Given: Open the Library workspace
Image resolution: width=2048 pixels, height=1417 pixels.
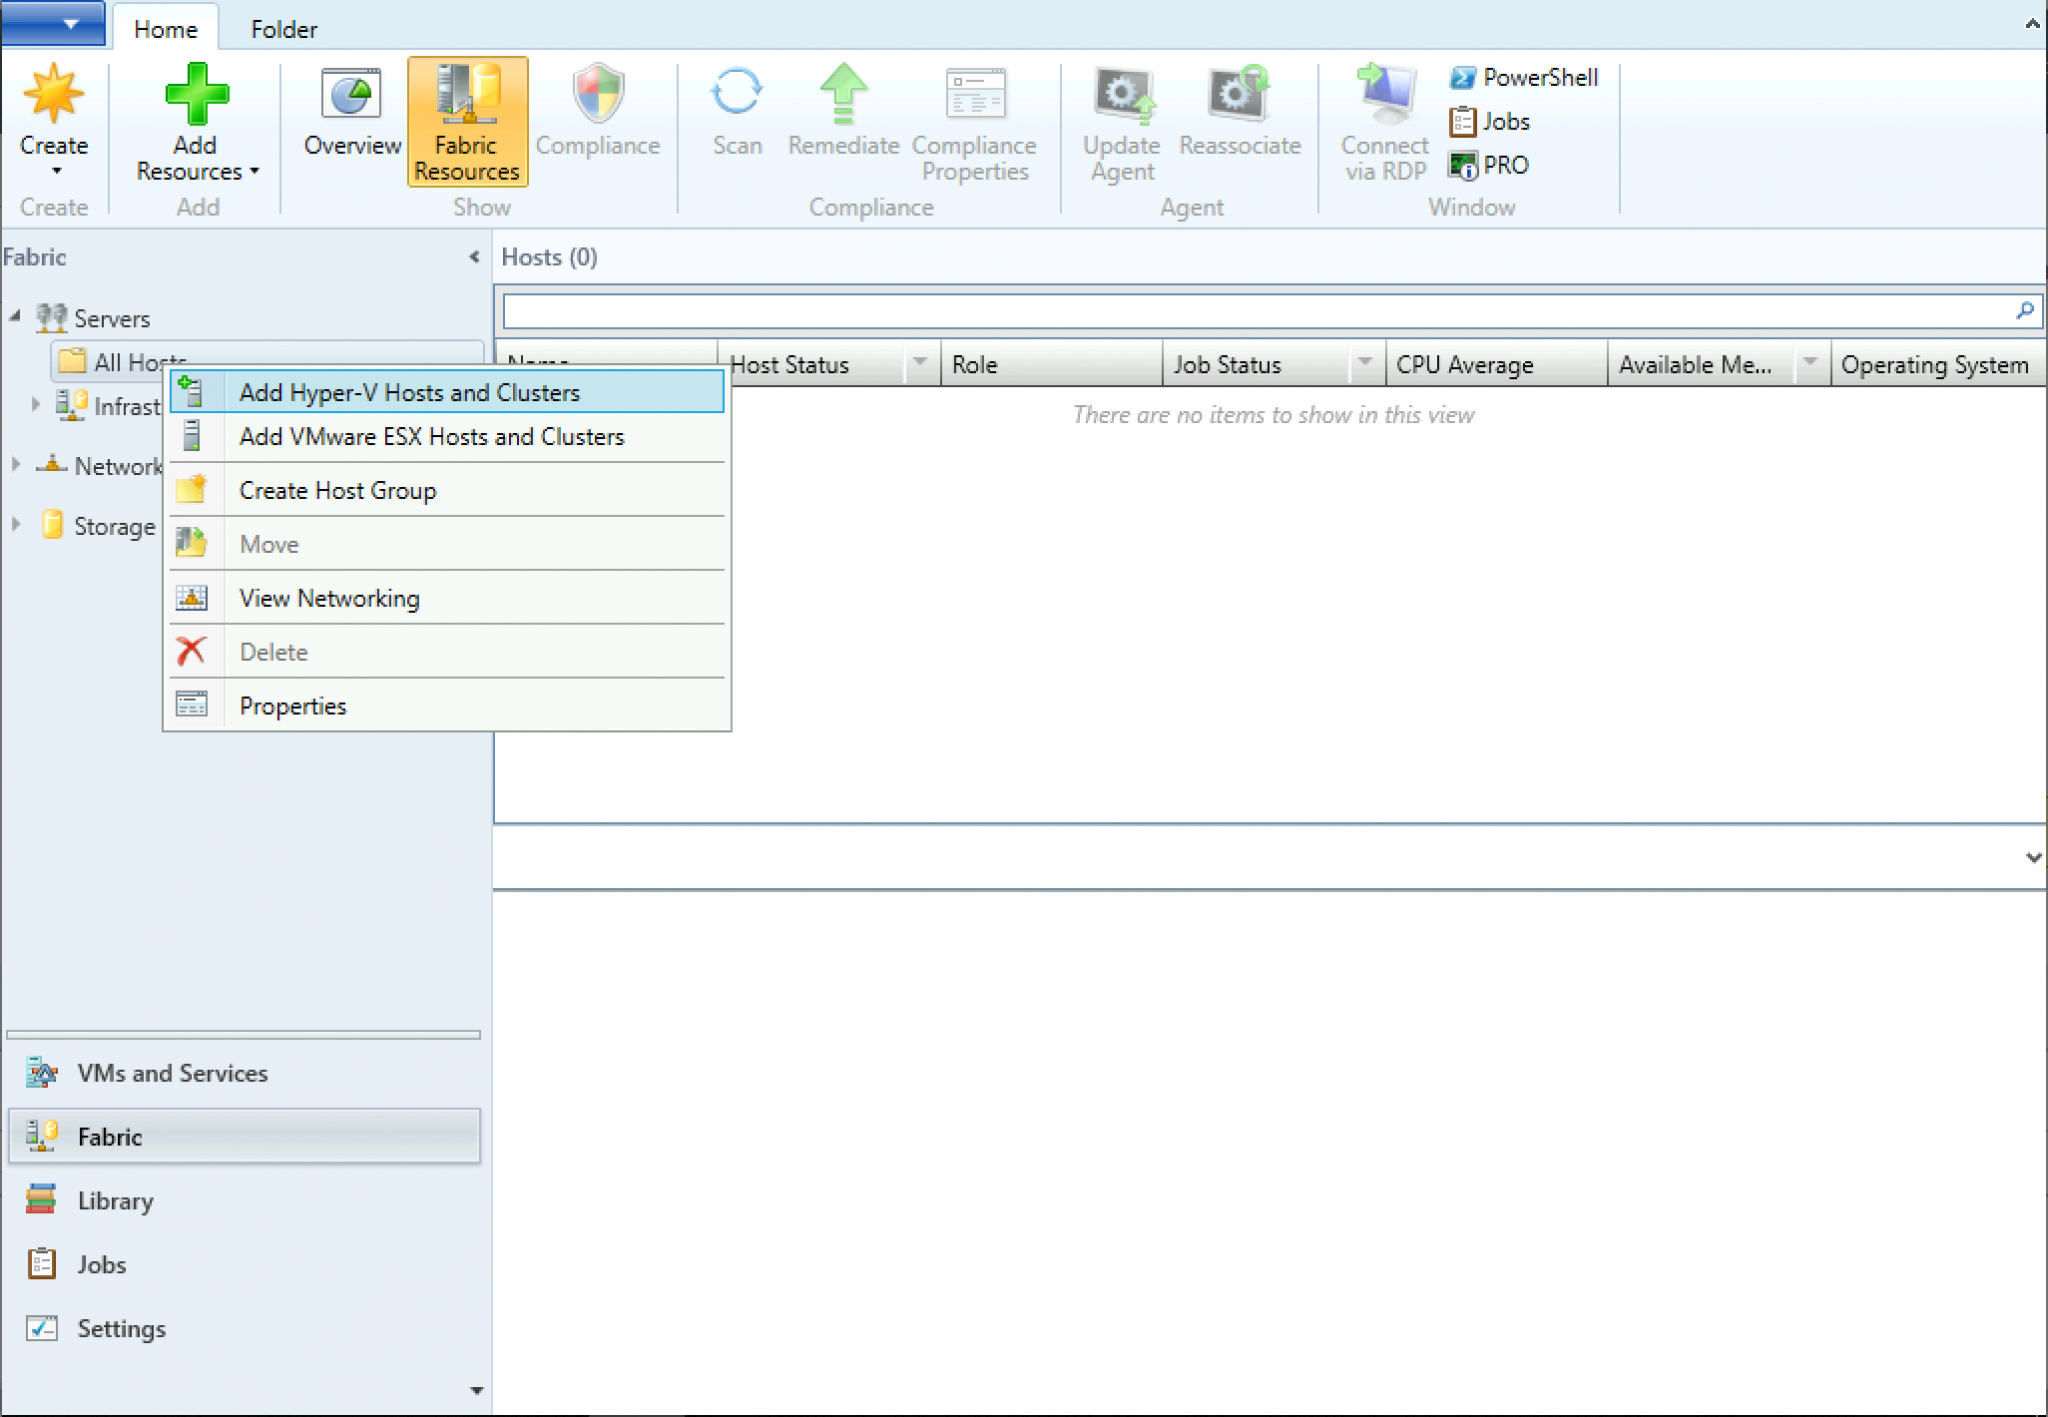Looking at the screenshot, I should point(116,1199).
